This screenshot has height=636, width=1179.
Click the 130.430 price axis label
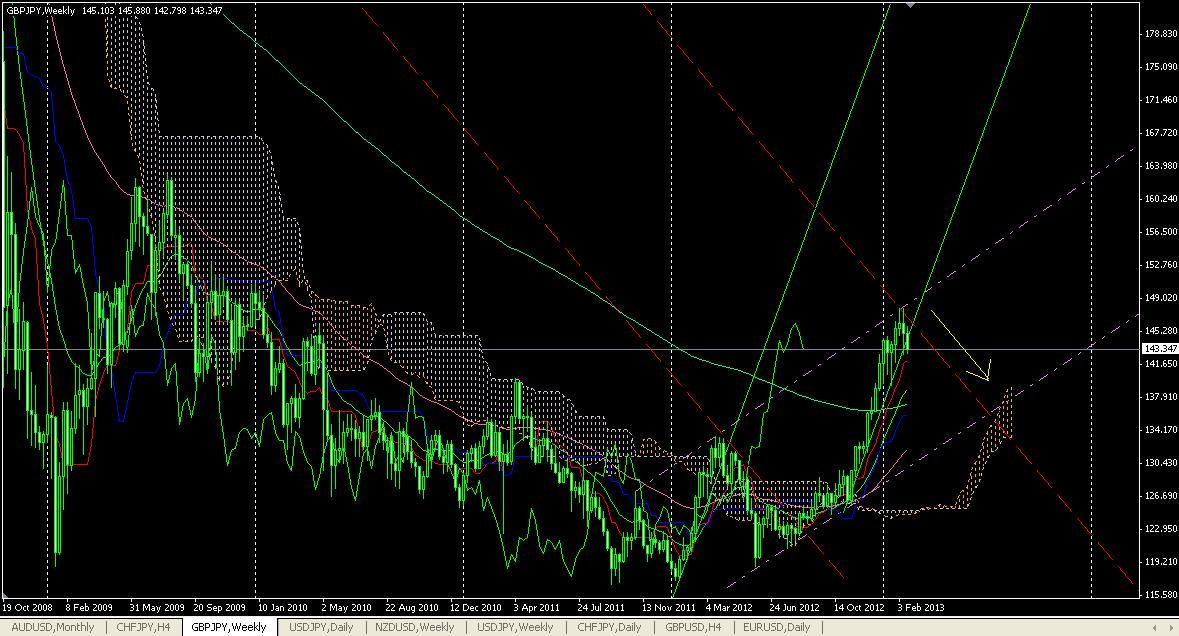click(1161, 462)
